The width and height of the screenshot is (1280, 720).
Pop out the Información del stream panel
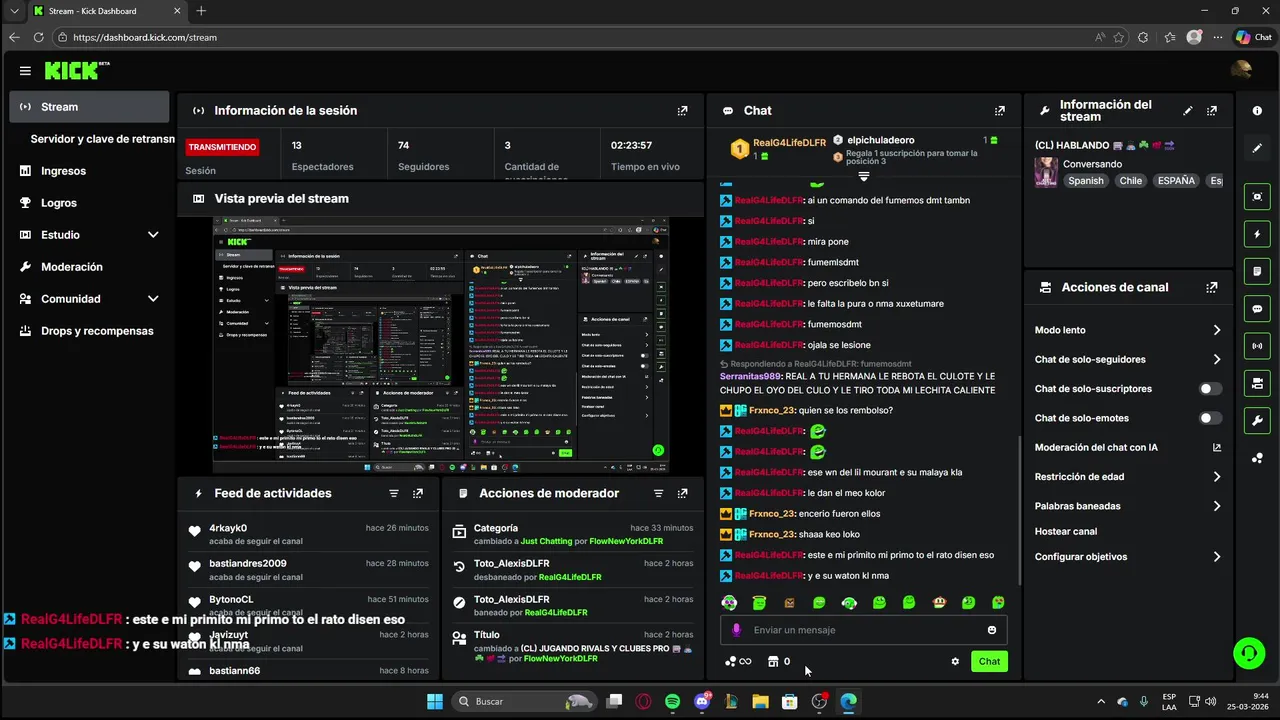click(x=1212, y=111)
